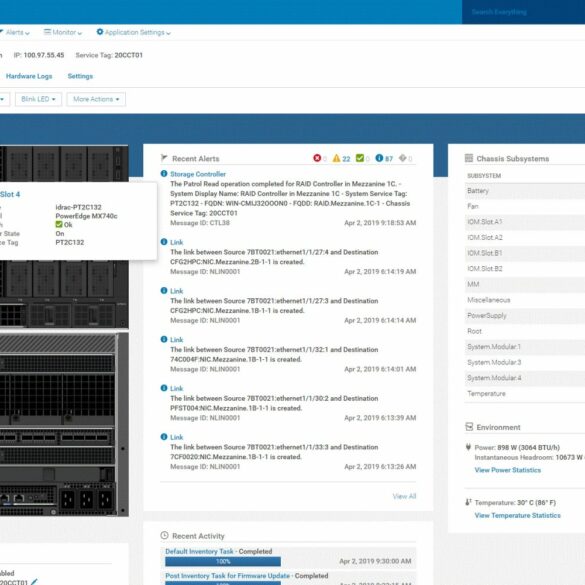The height and width of the screenshot is (585, 585).
Task: Select the Root subsystem row
Action: point(525,331)
